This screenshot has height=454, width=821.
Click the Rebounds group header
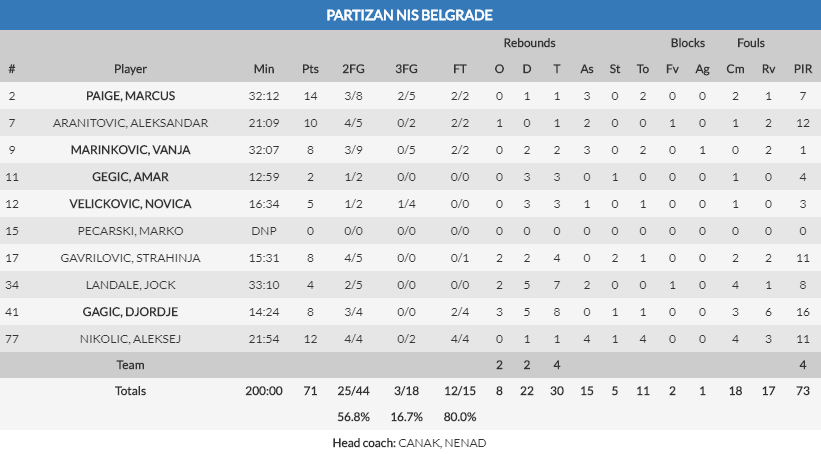click(529, 43)
